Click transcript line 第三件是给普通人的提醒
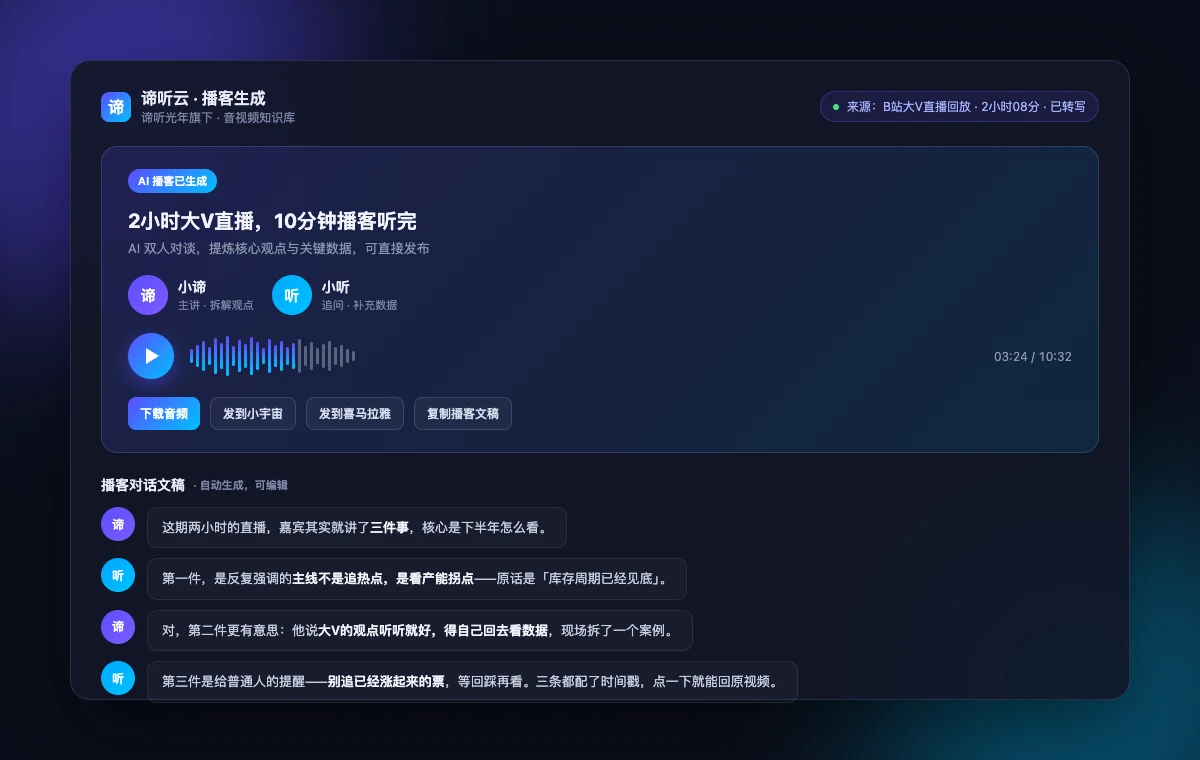 tap(472, 682)
